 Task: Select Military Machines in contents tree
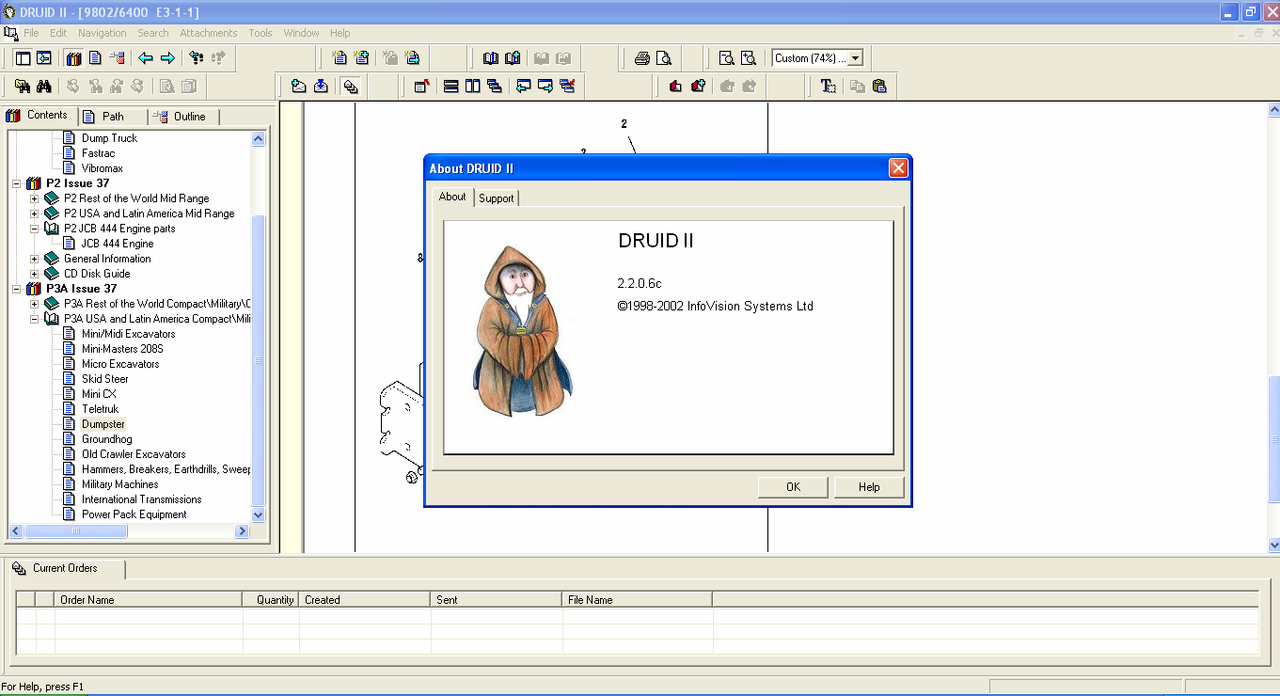120,484
